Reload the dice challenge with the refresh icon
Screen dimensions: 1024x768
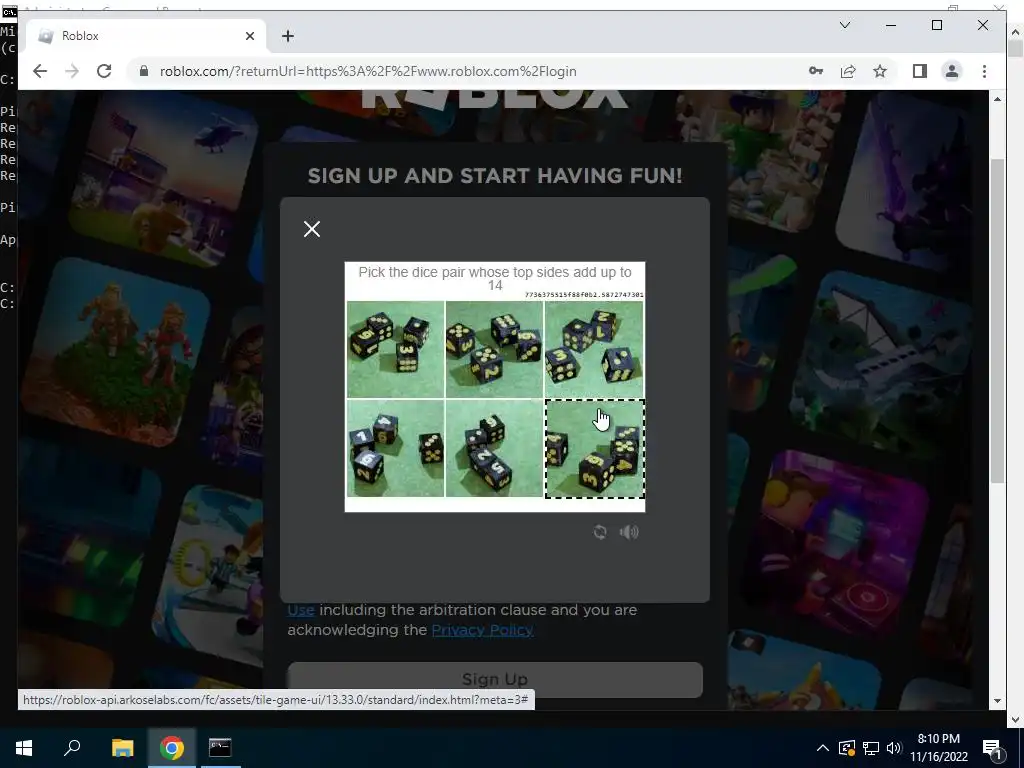[x=600, y=532]
